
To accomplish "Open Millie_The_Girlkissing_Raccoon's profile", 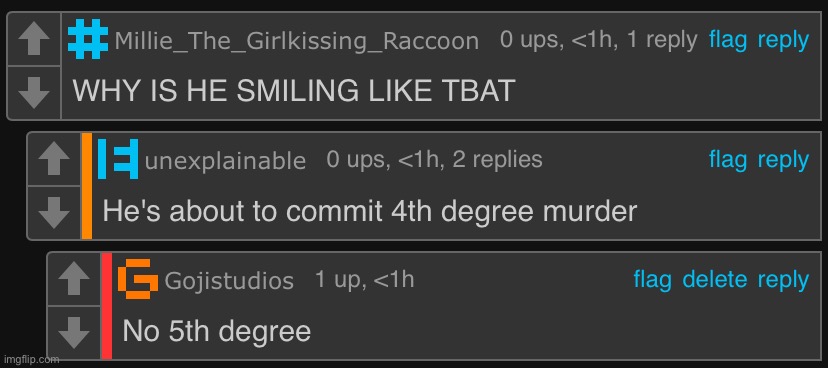I will coord(296,41).
